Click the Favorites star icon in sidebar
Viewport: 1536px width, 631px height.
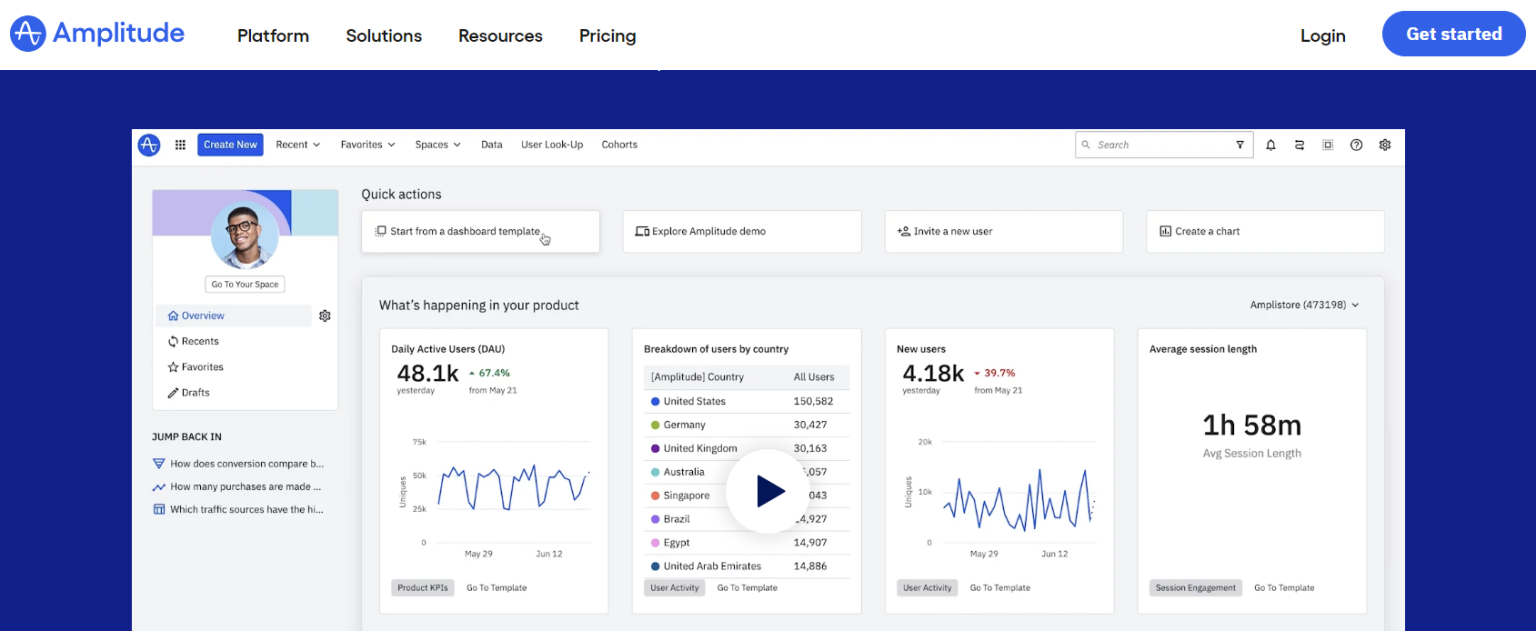click(x=172, y=366)
